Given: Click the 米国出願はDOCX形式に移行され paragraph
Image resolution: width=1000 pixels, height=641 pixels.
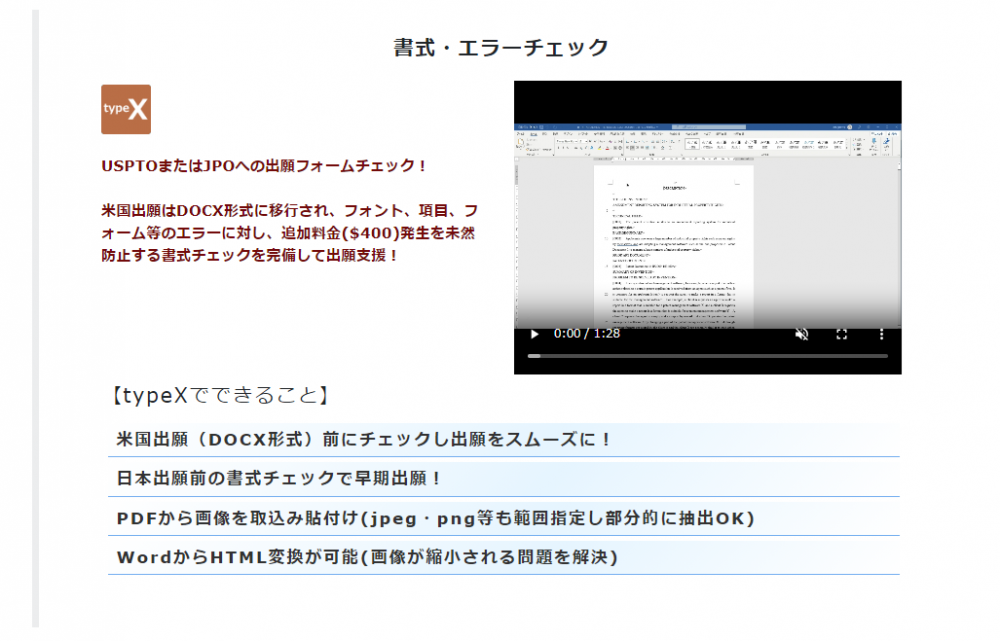Looking at the screenshot, I should coord(290,233).
